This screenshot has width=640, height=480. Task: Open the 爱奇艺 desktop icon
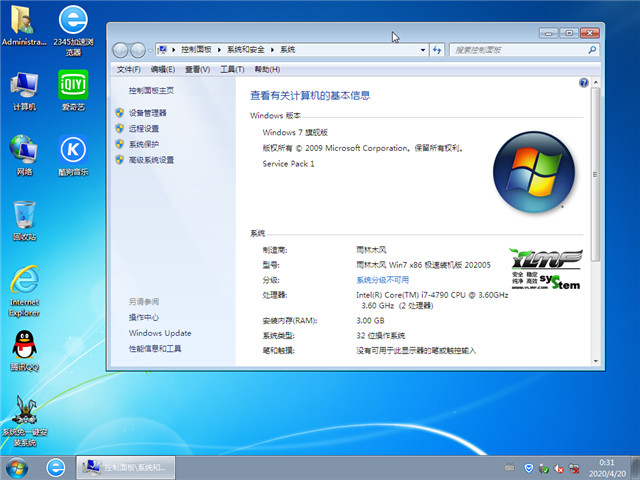72,86
